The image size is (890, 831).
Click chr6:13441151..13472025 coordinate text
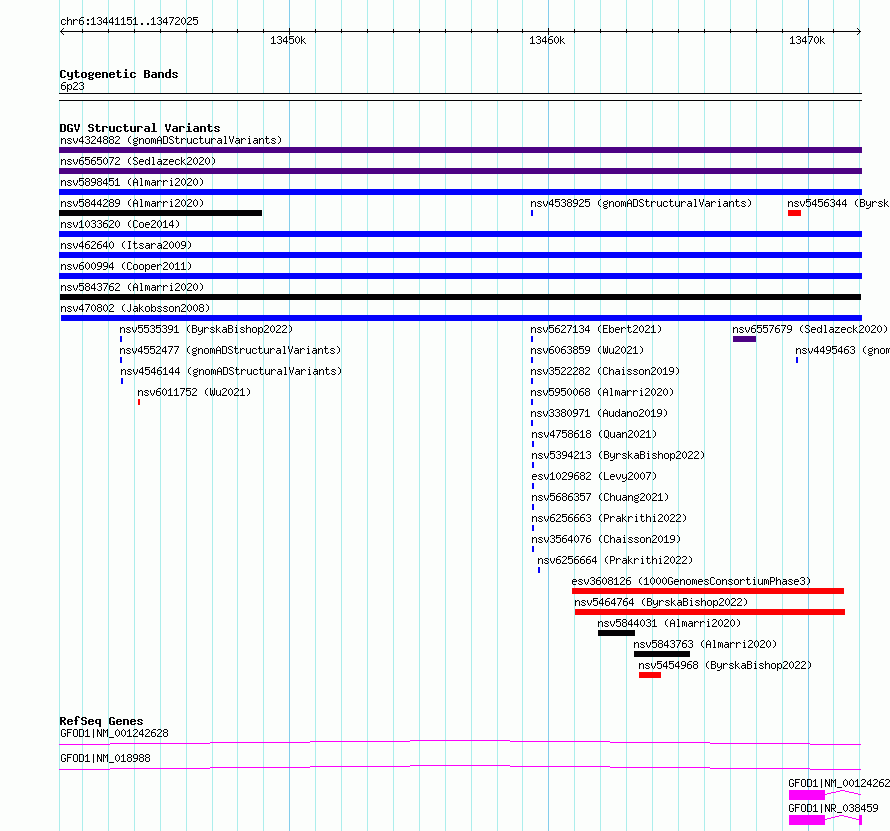pyautogui.click(x=129, y=21)
